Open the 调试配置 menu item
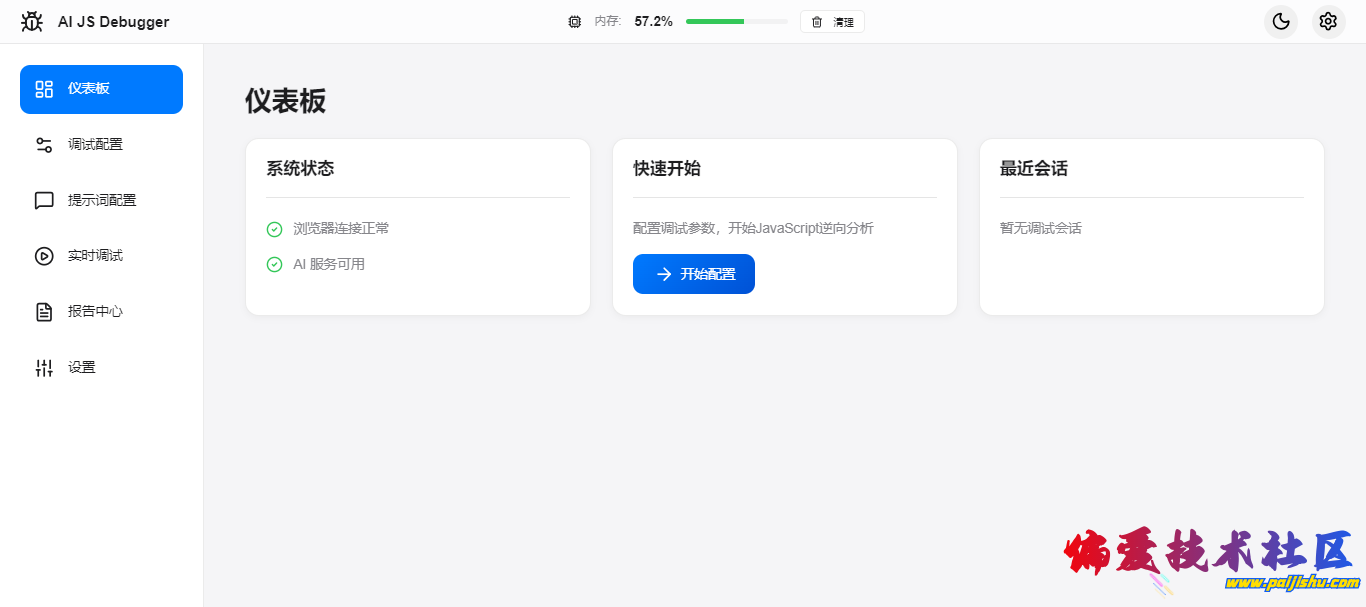1366x607 pixels. point(95,145)
